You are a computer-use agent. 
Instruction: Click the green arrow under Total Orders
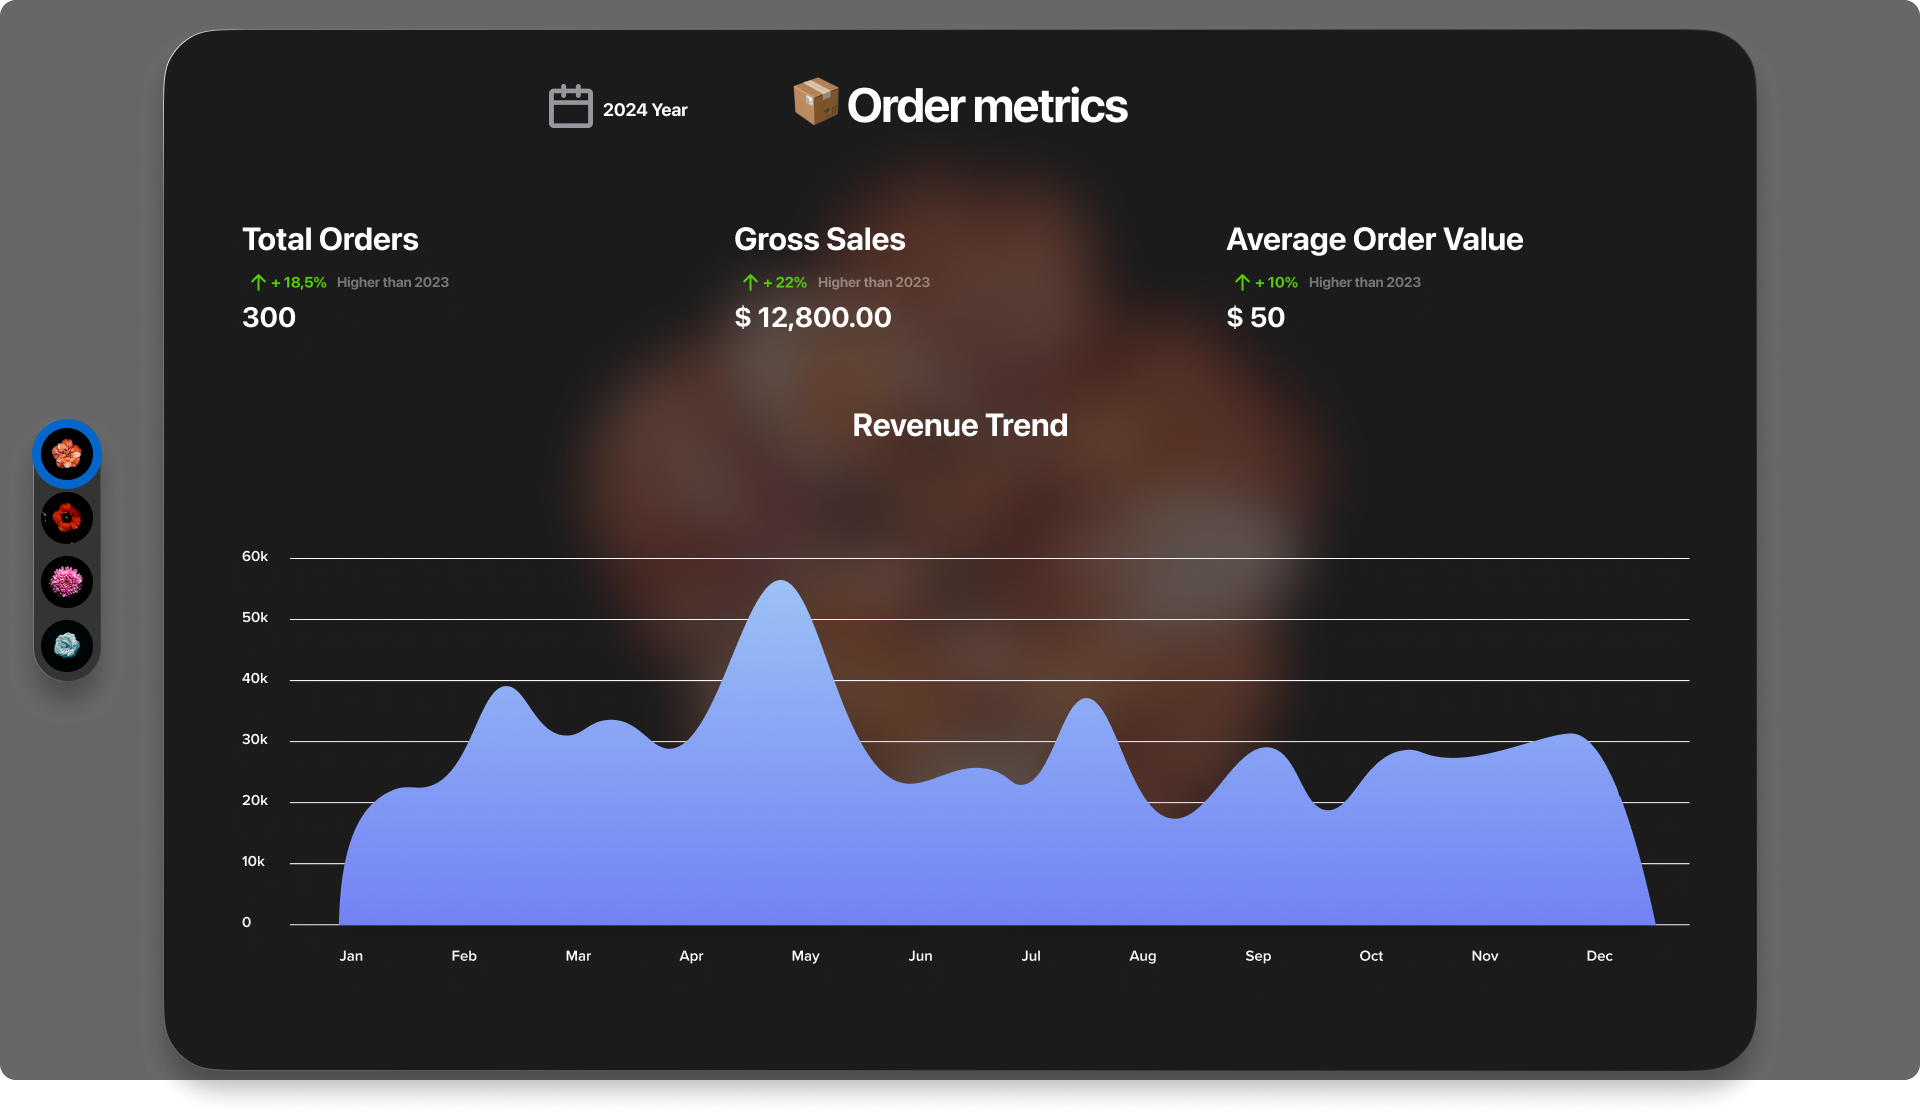pos(258,282)
